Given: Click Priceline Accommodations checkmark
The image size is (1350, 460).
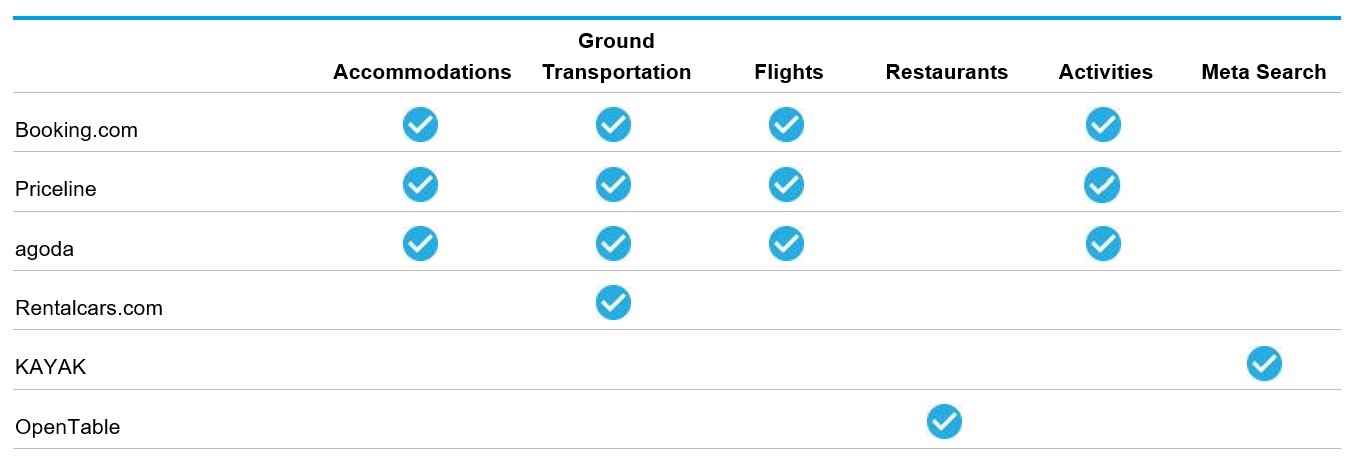Looking at the screenshot, I should (x=420, y=185).
